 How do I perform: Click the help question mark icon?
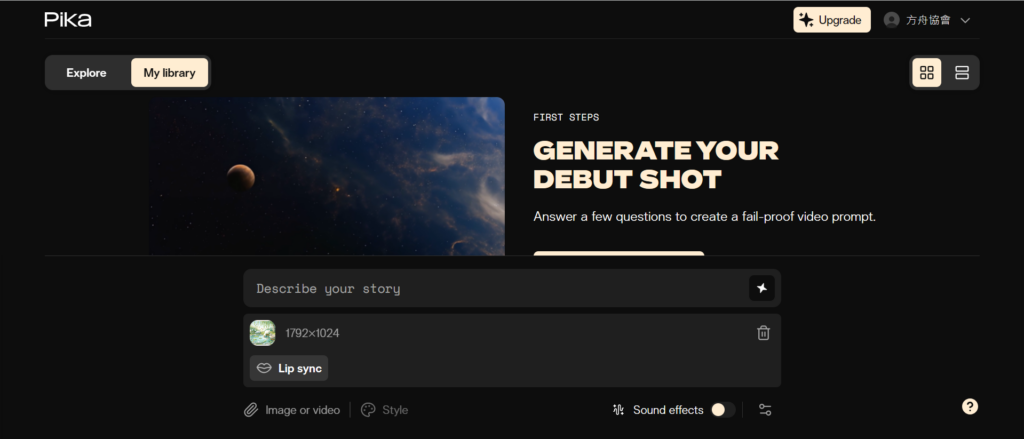coord(970,406)
